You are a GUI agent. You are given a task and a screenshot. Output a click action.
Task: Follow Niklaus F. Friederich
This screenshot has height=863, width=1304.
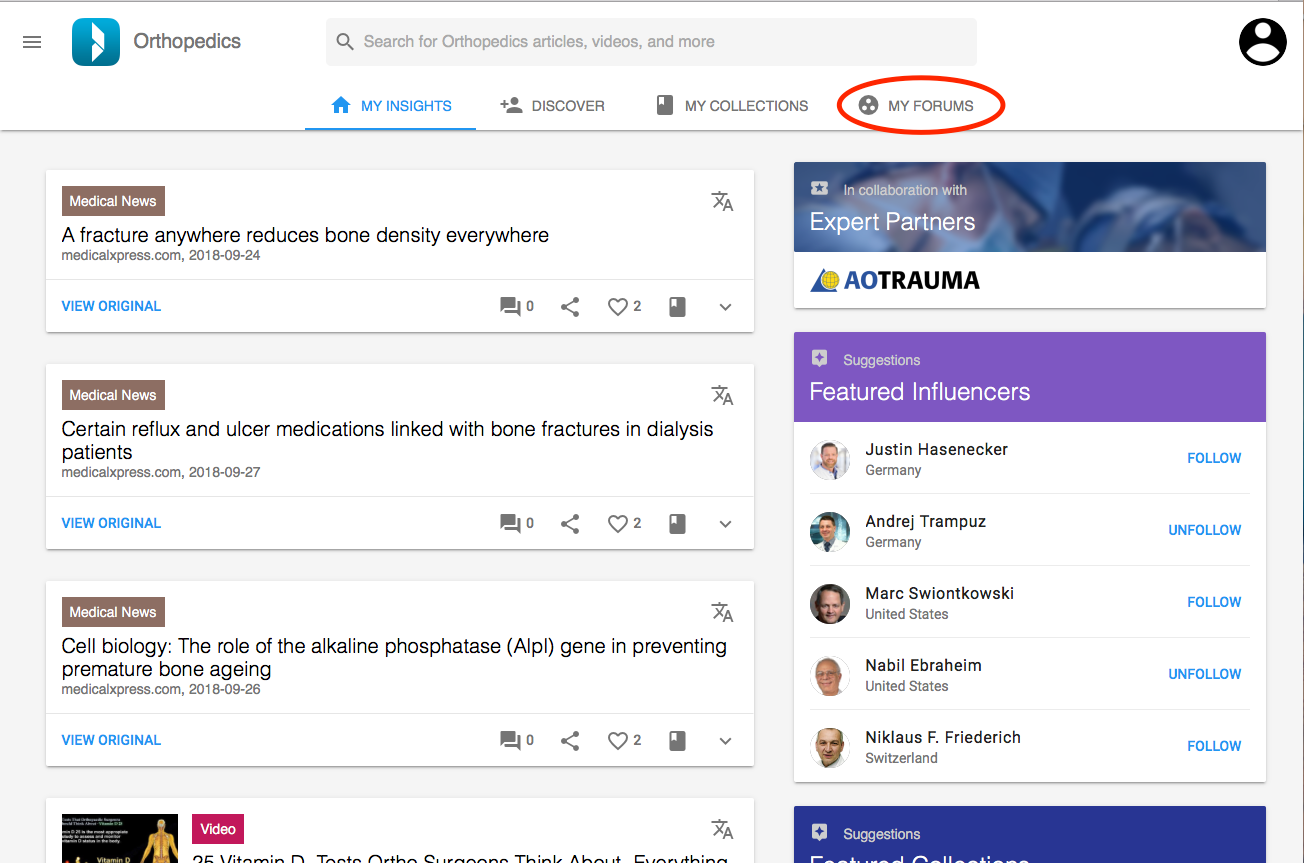[x=1214, y=746]
